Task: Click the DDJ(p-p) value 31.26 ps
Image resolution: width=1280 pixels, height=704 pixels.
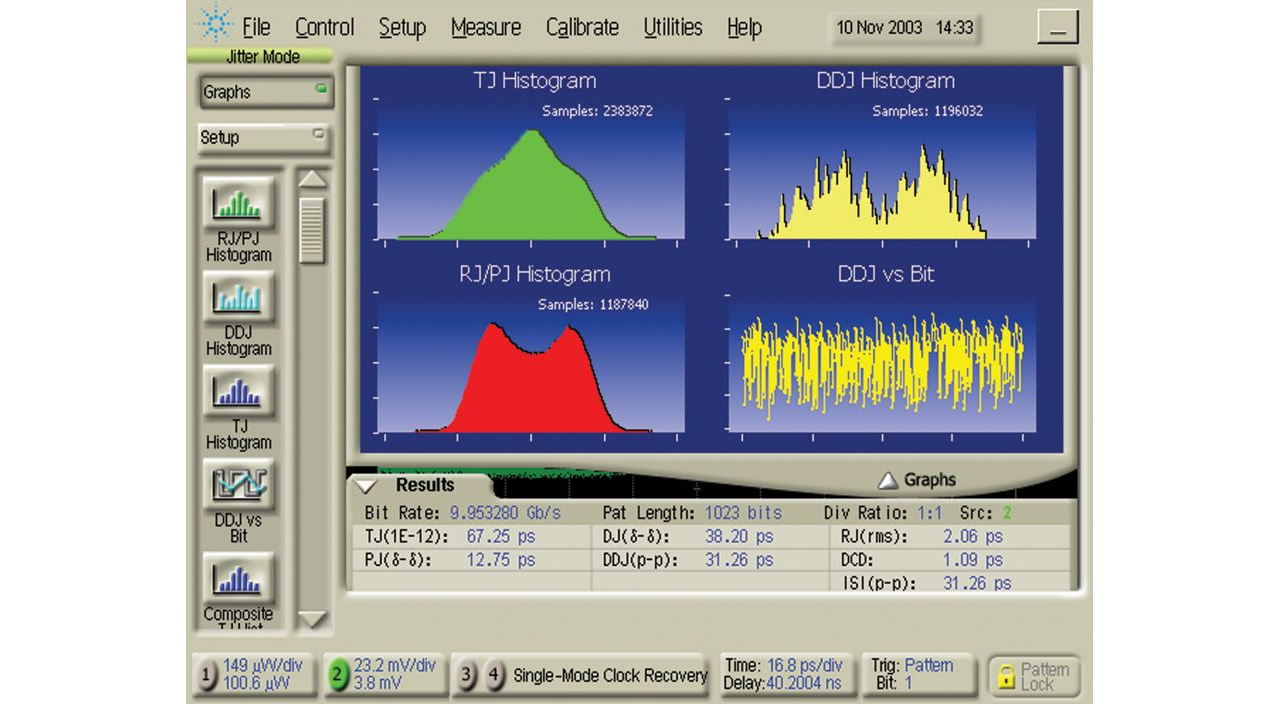Action: tap(739, 561)
